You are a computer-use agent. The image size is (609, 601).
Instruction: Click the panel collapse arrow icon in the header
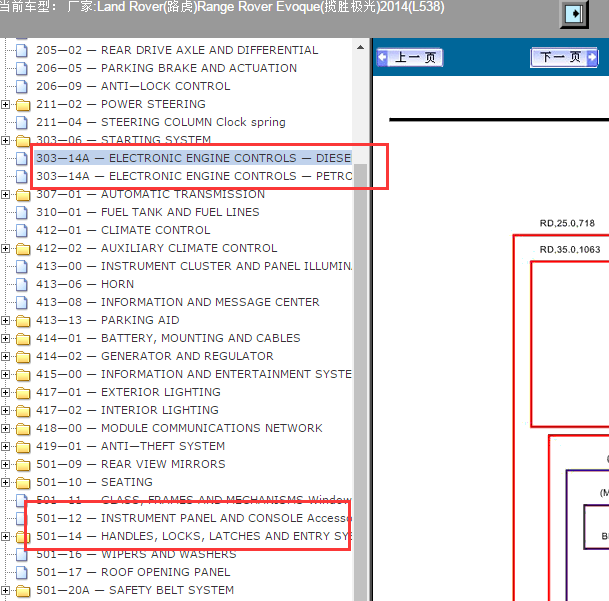tap(574, 14)
